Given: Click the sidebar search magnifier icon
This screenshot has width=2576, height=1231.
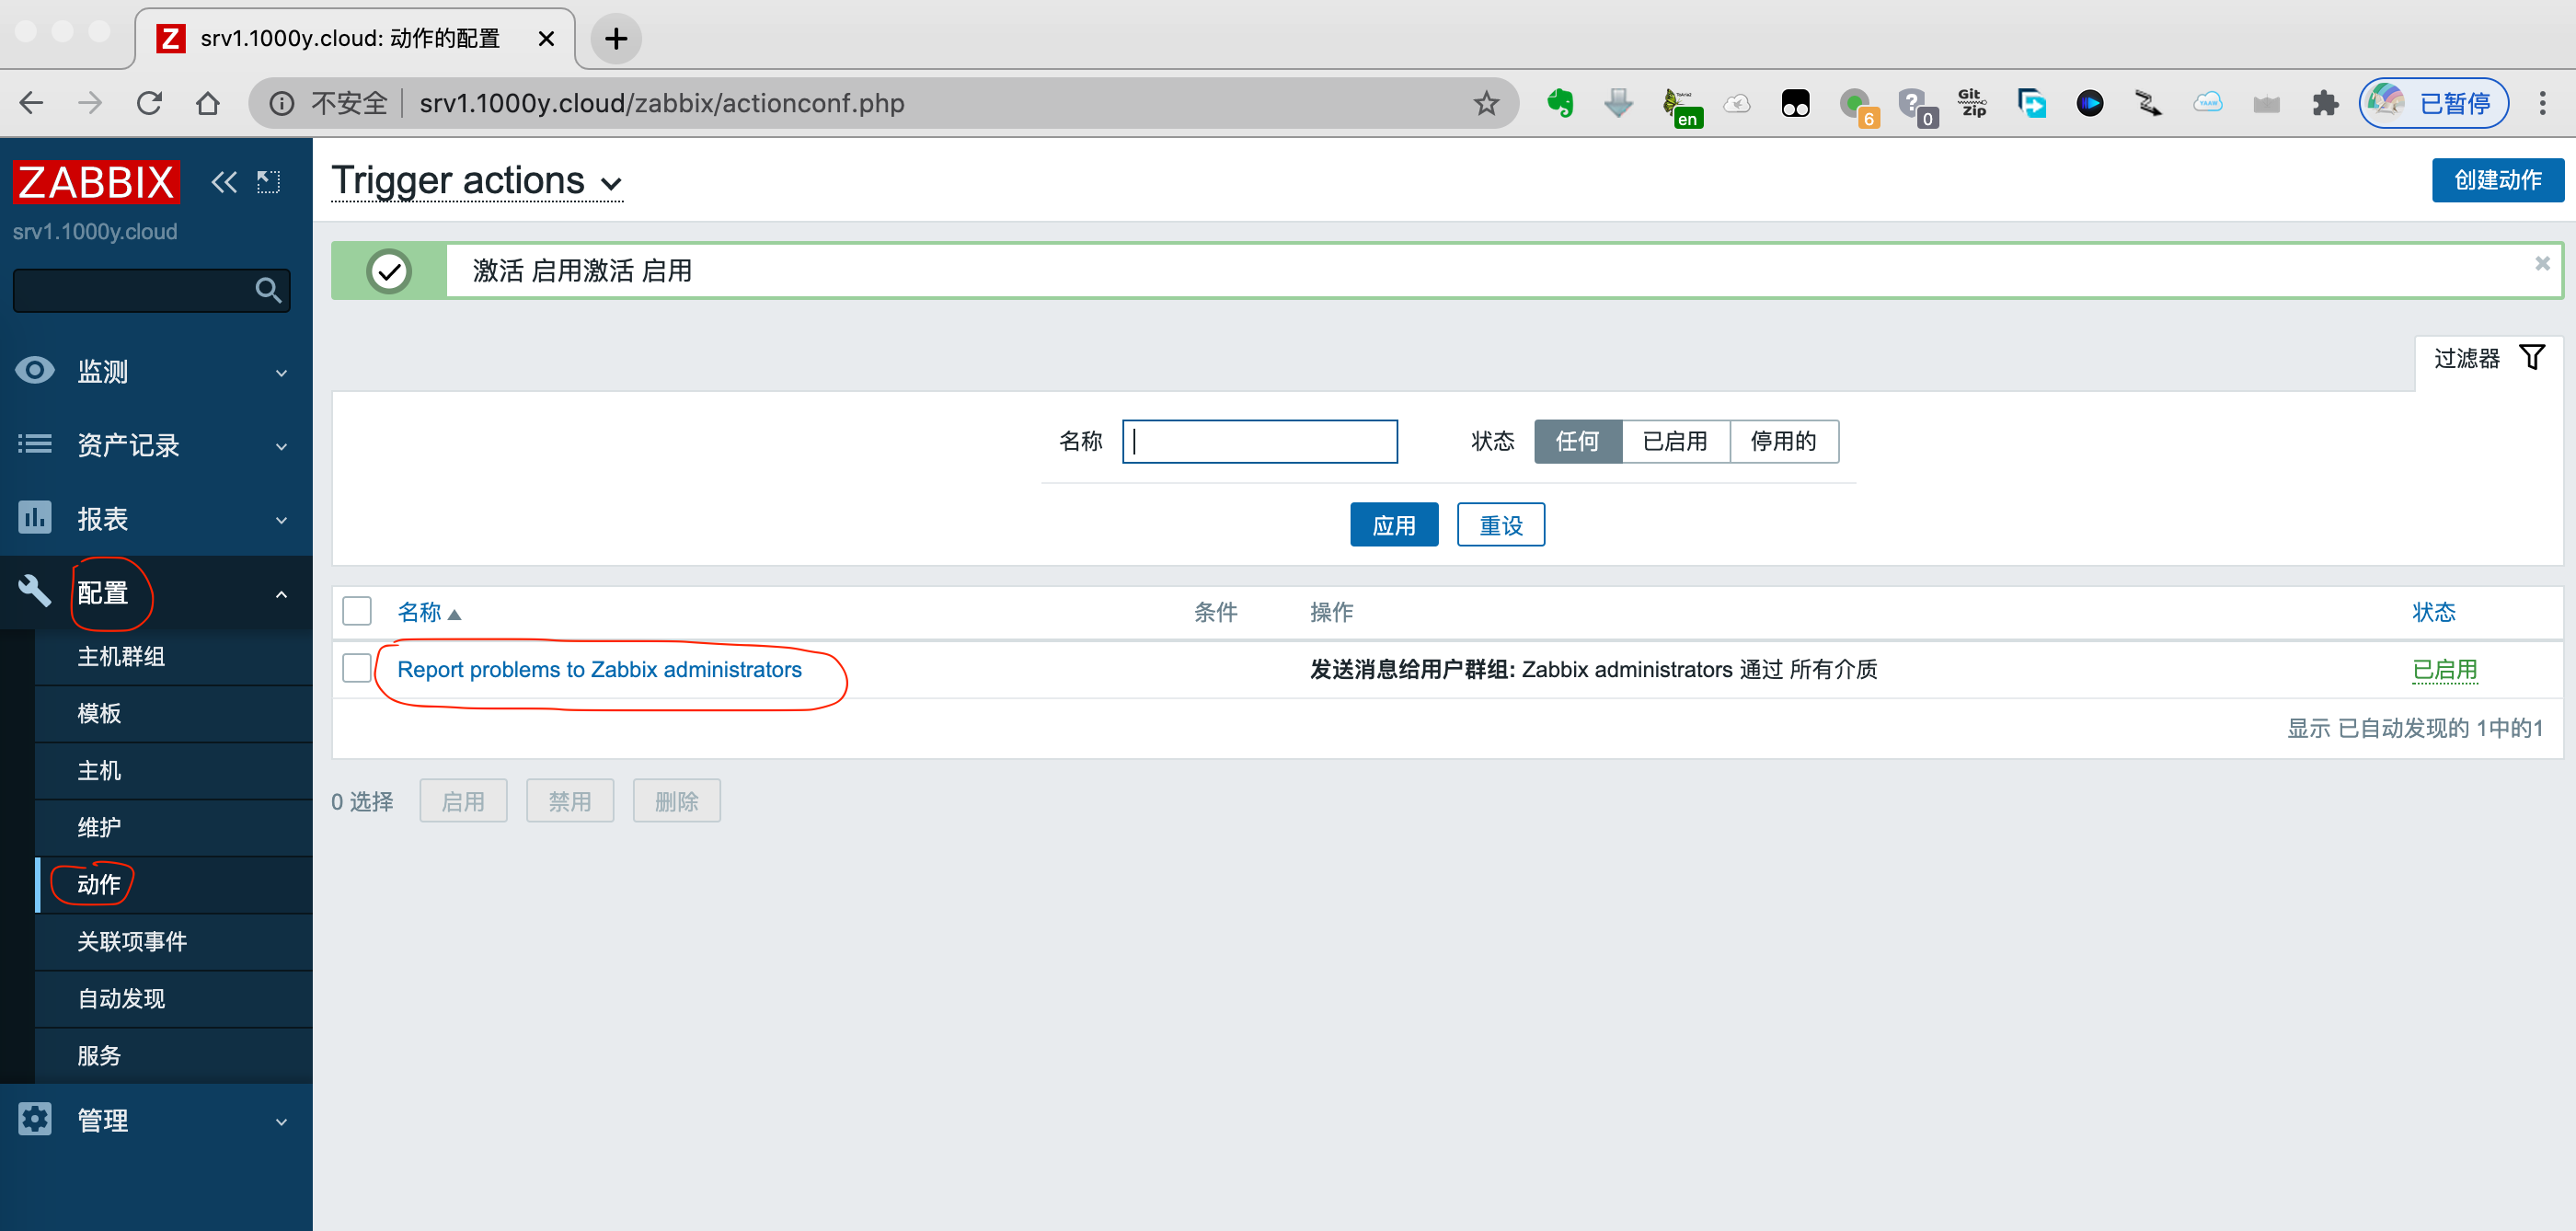Looking at the screenshot, I should tap(267, 290).
